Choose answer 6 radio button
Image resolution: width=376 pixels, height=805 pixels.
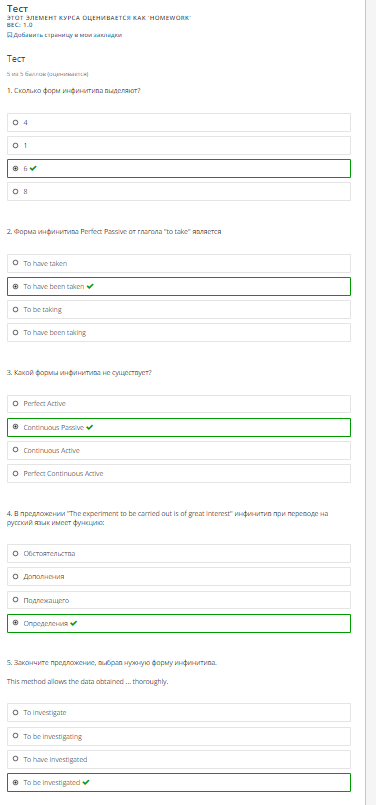point(15,168)
